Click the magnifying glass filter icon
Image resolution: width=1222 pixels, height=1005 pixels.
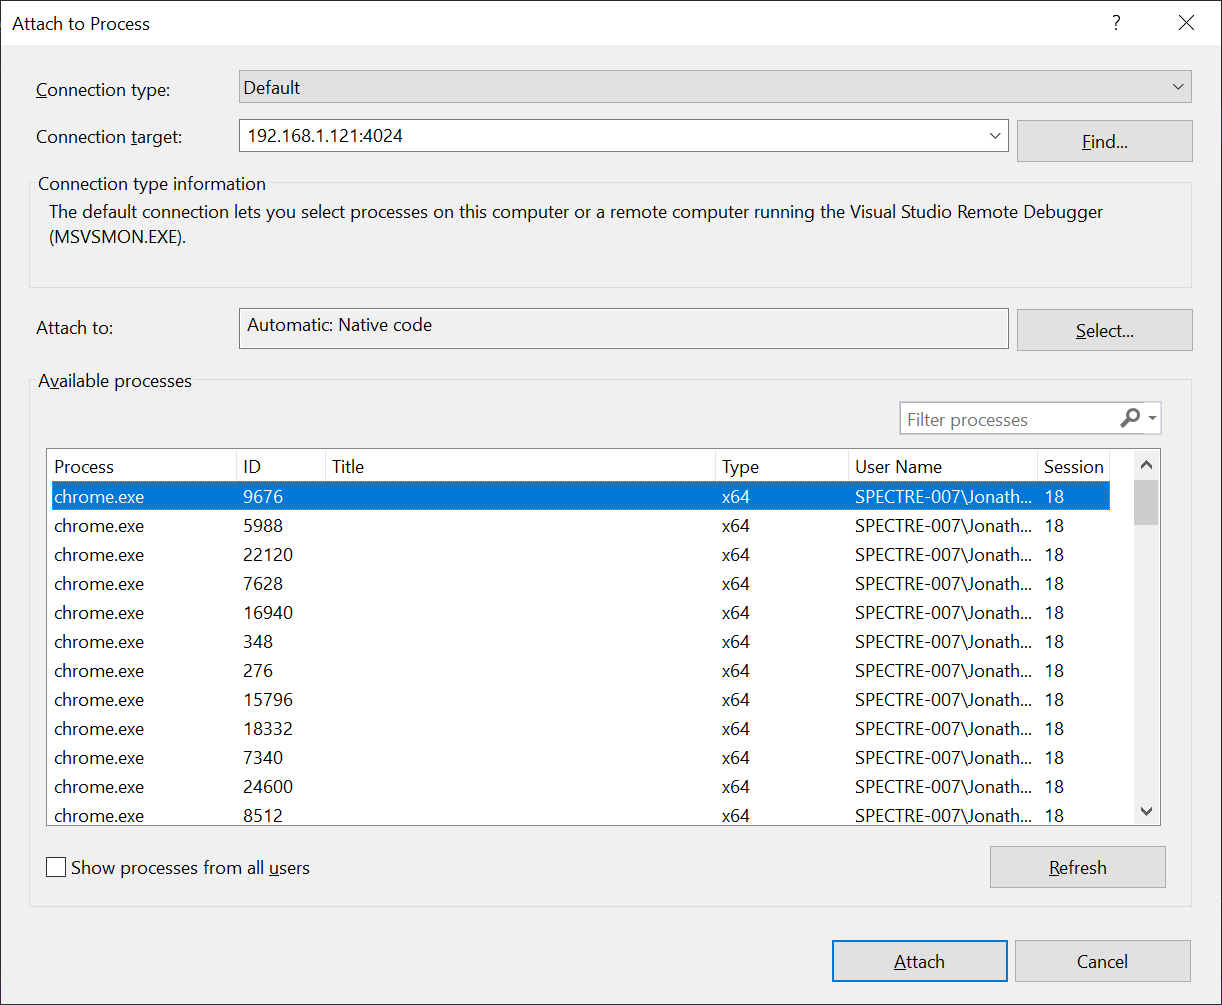[1129, 418]
